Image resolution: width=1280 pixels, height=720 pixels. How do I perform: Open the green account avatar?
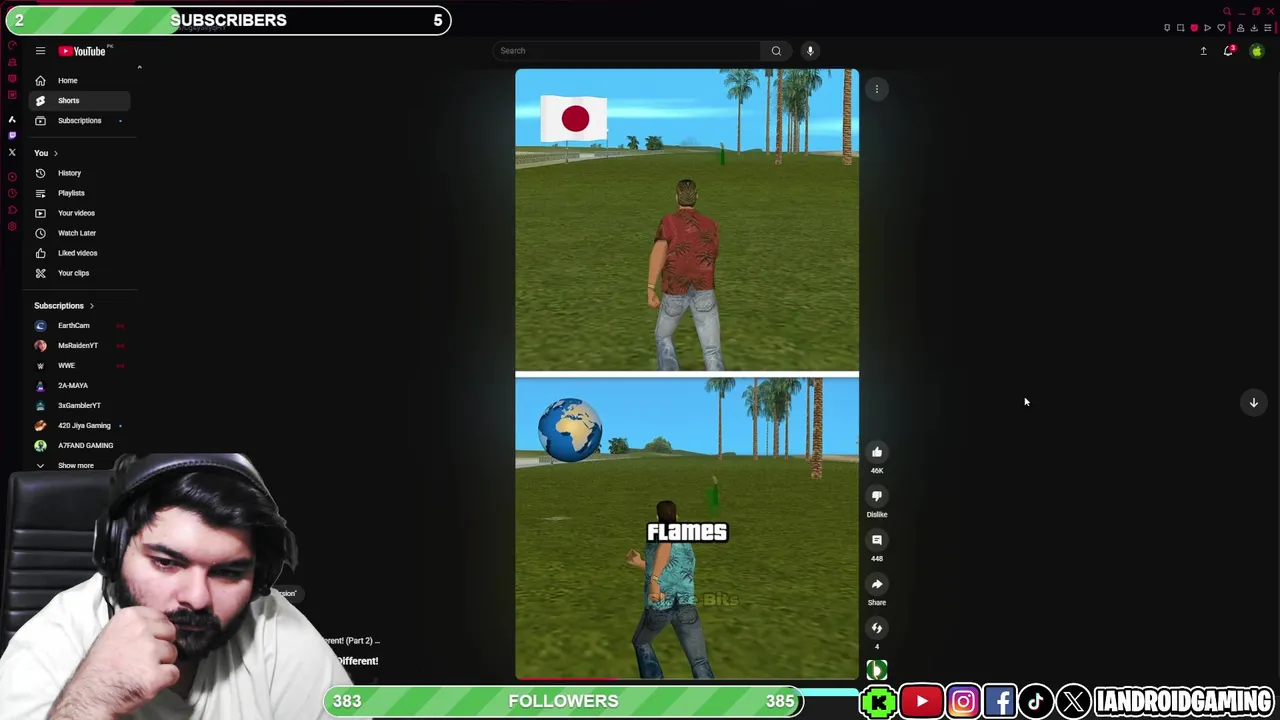(x=1257, y=51)
